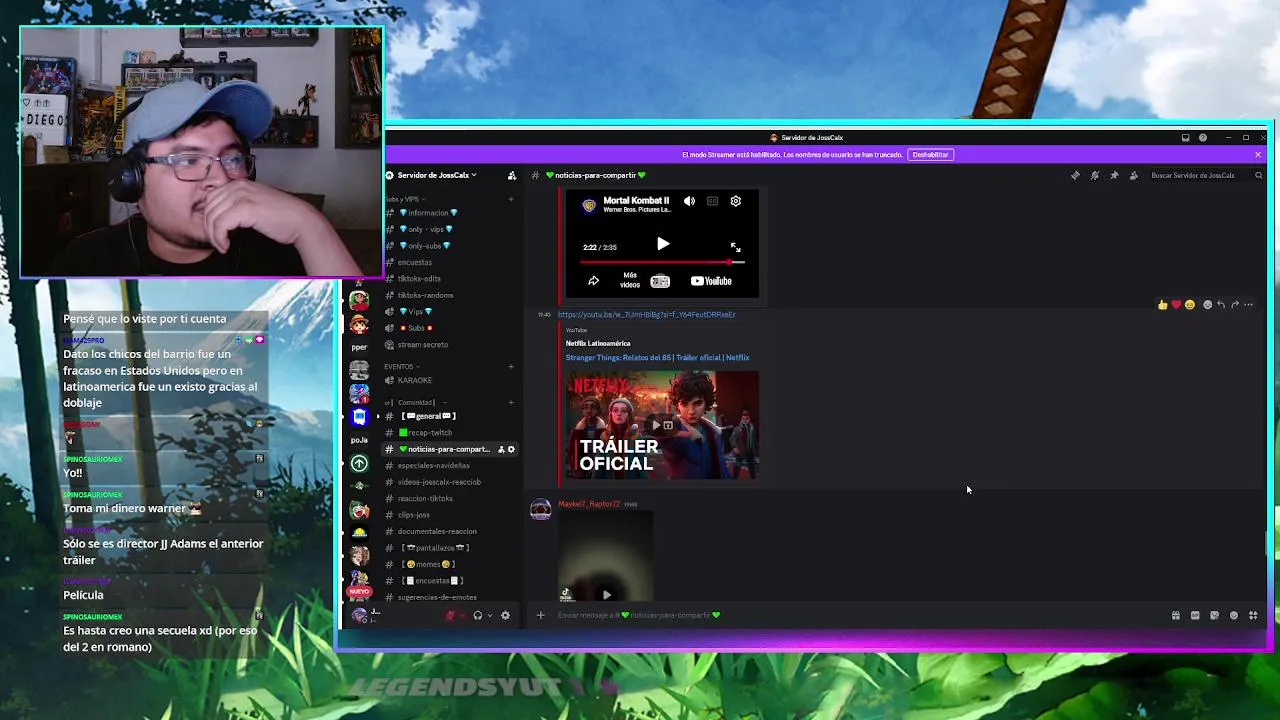Open pinned messages pin icon

[1114, 175]
